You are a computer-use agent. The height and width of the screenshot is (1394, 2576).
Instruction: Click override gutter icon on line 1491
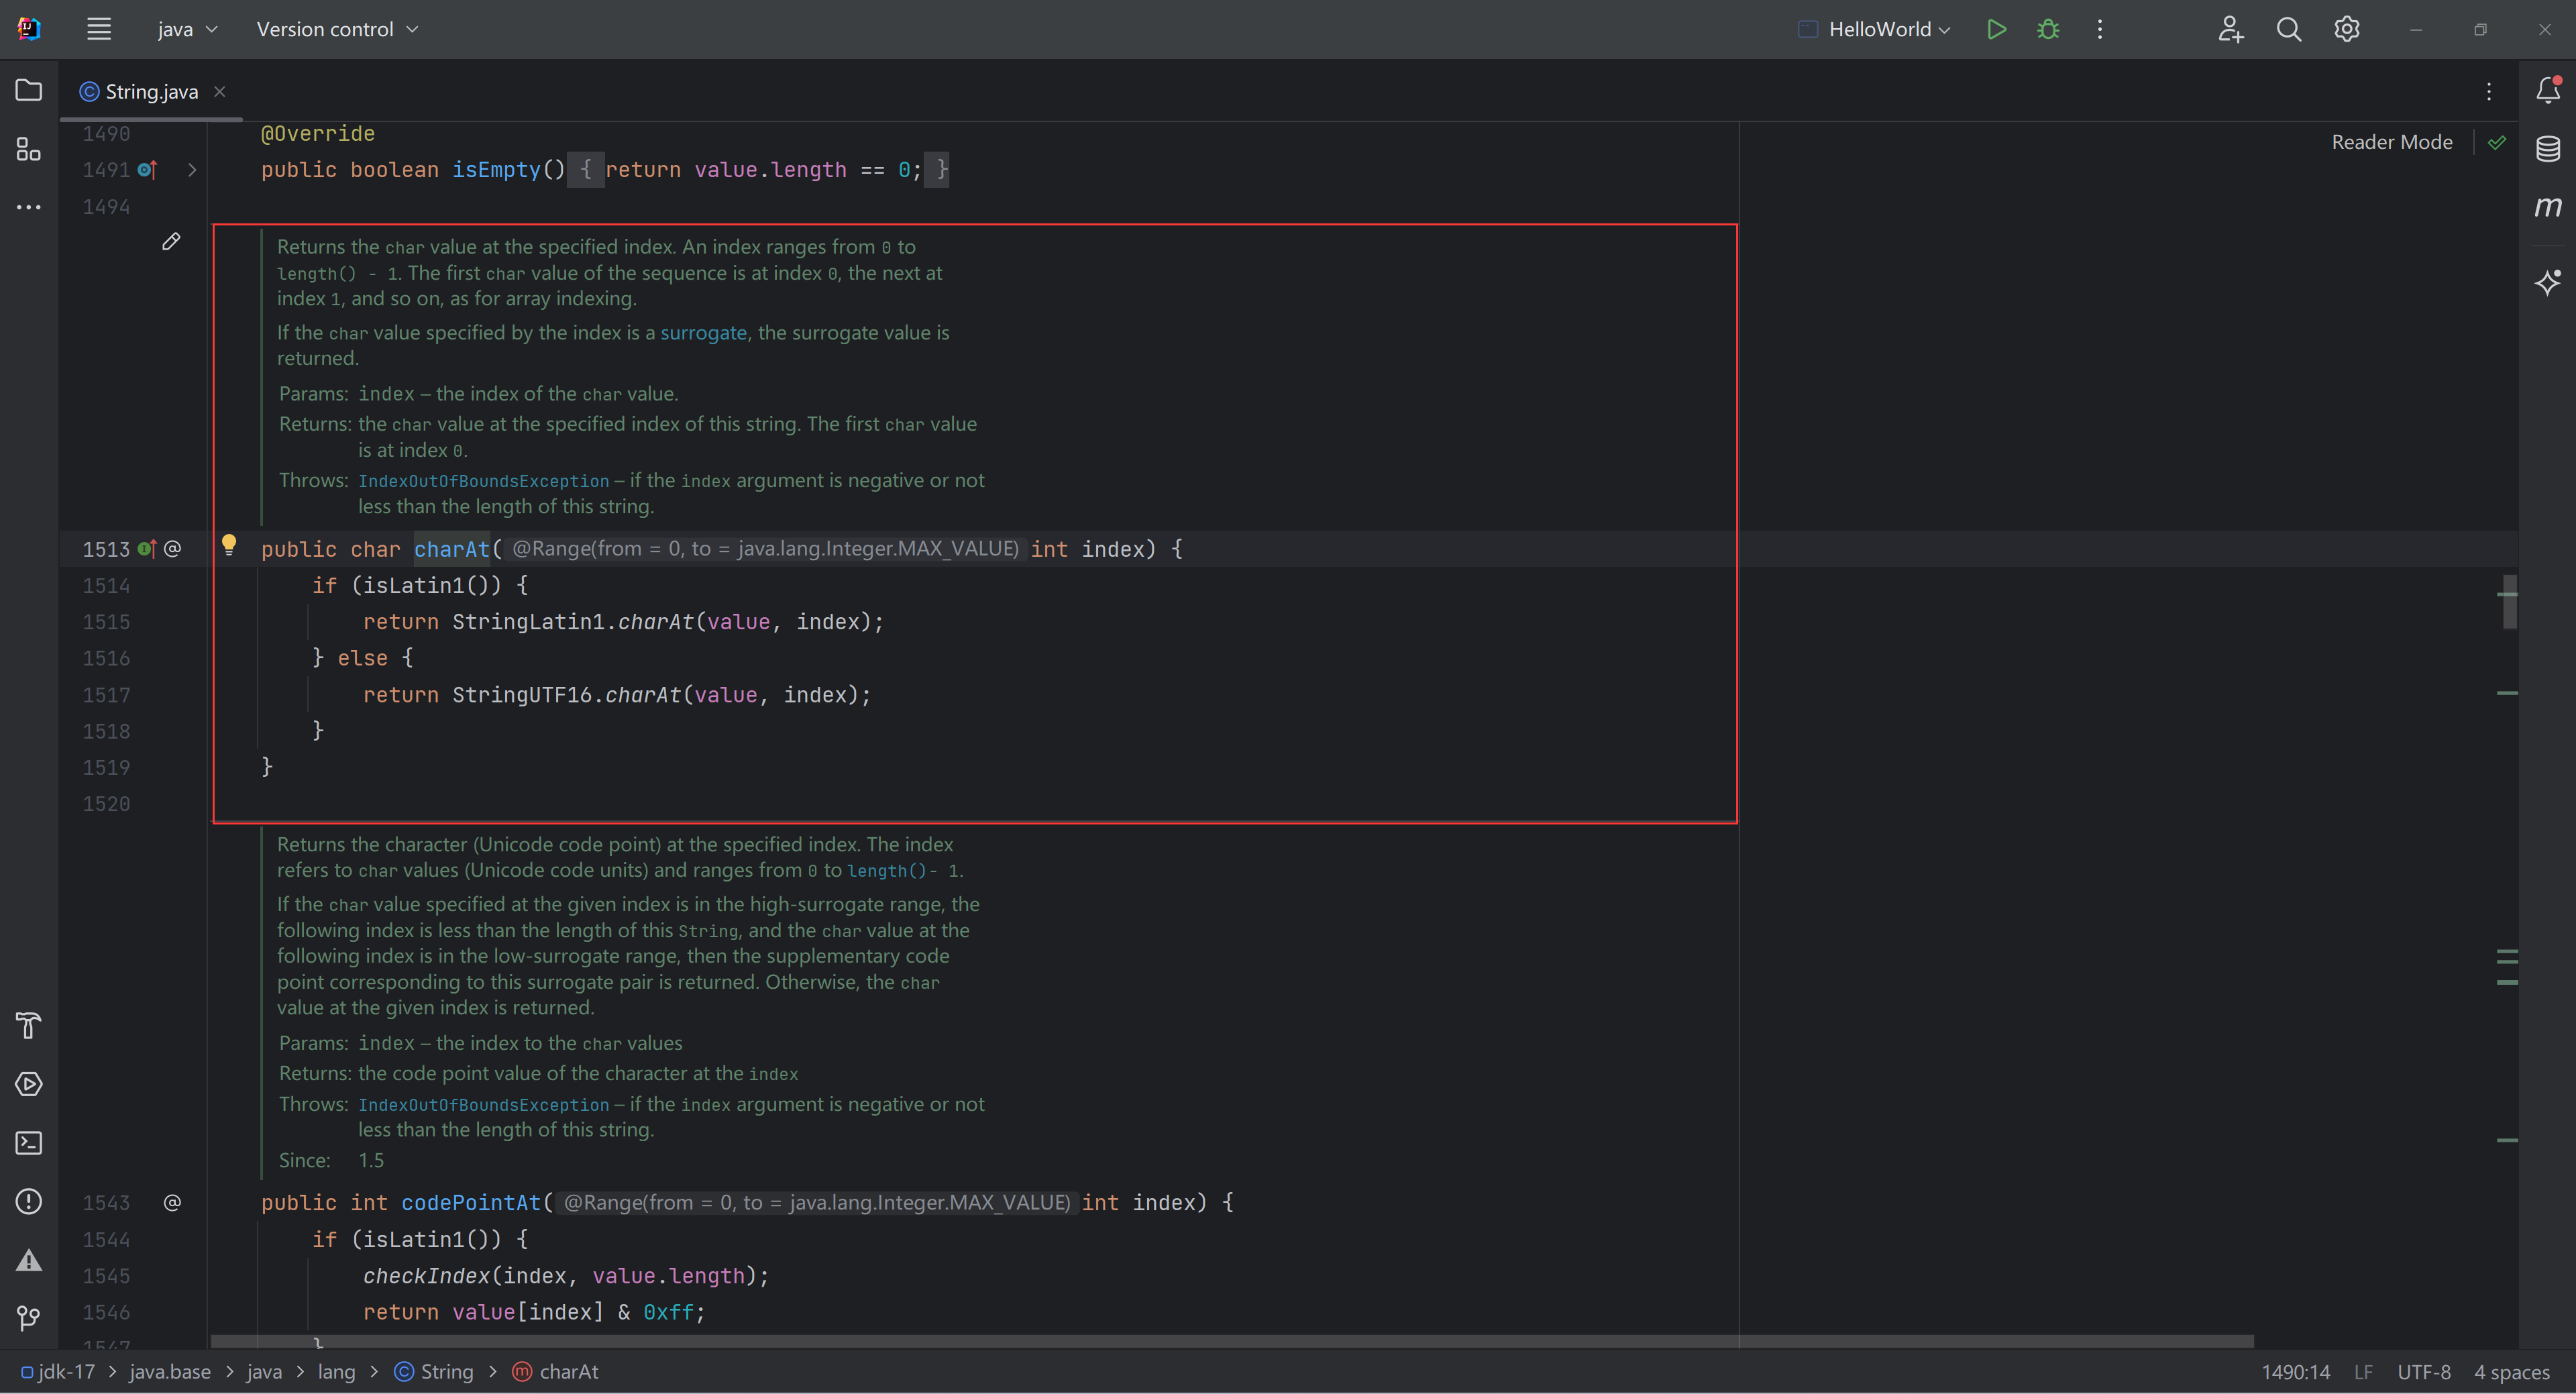point(147,170)
